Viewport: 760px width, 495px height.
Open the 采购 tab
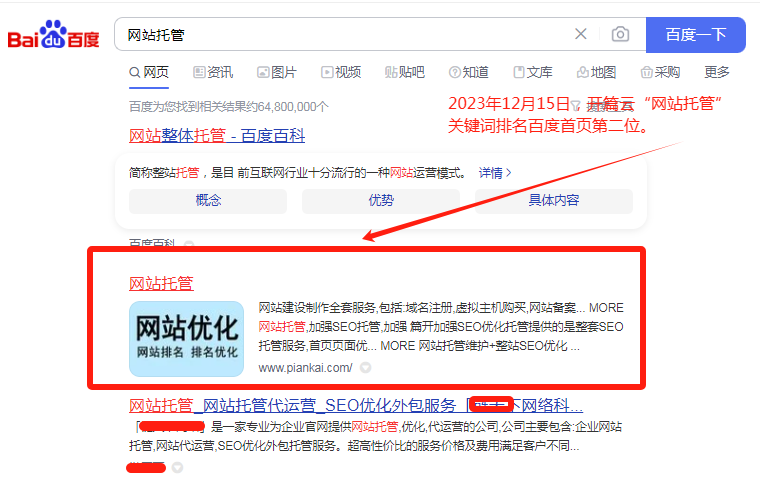661,72
